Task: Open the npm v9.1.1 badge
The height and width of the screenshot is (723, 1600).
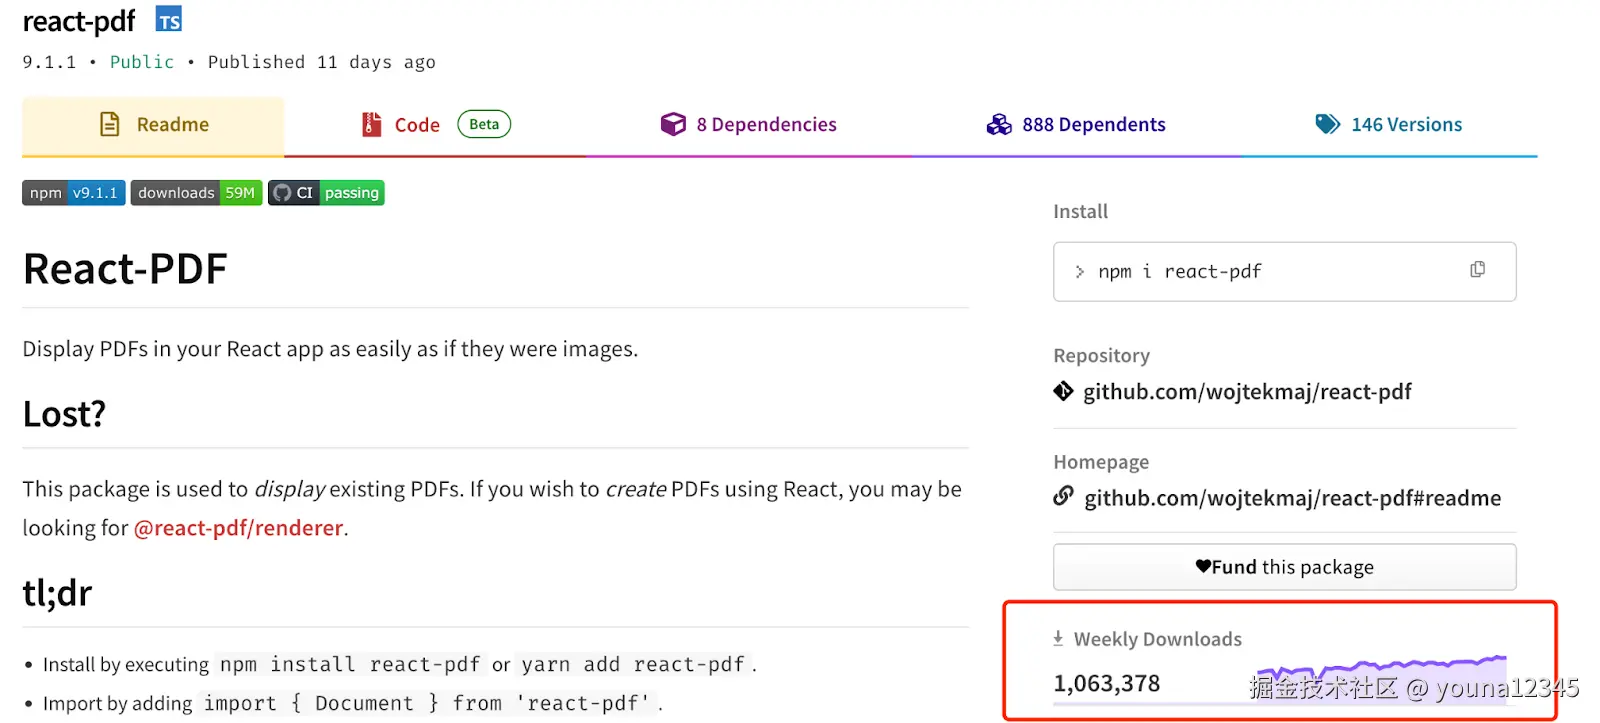Action: (x=74, y=193)
